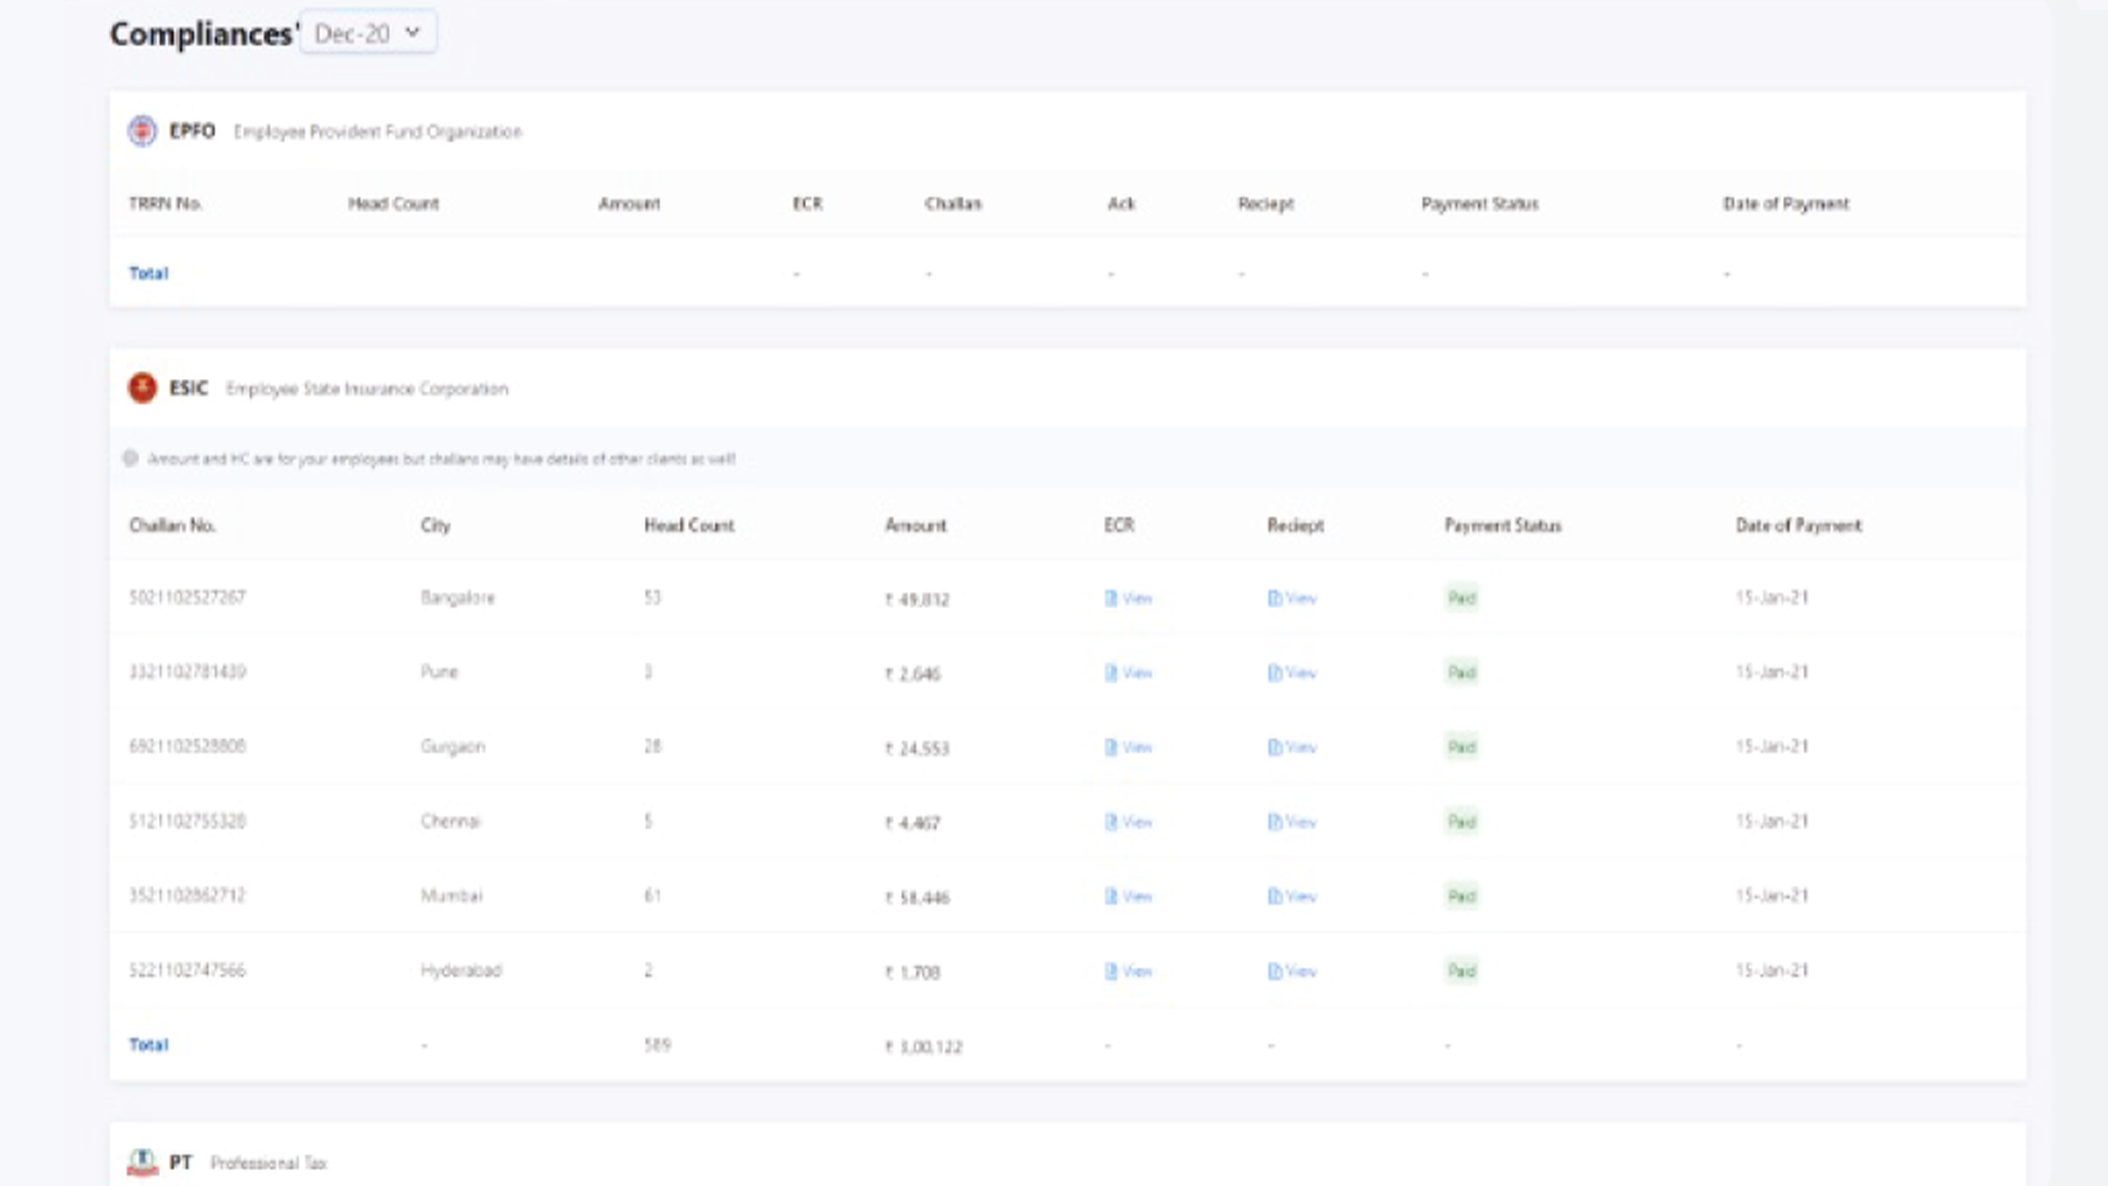2108x1186 pixels.
Task: View ECR document for Bangalore challan
Action: [1128, 598]
